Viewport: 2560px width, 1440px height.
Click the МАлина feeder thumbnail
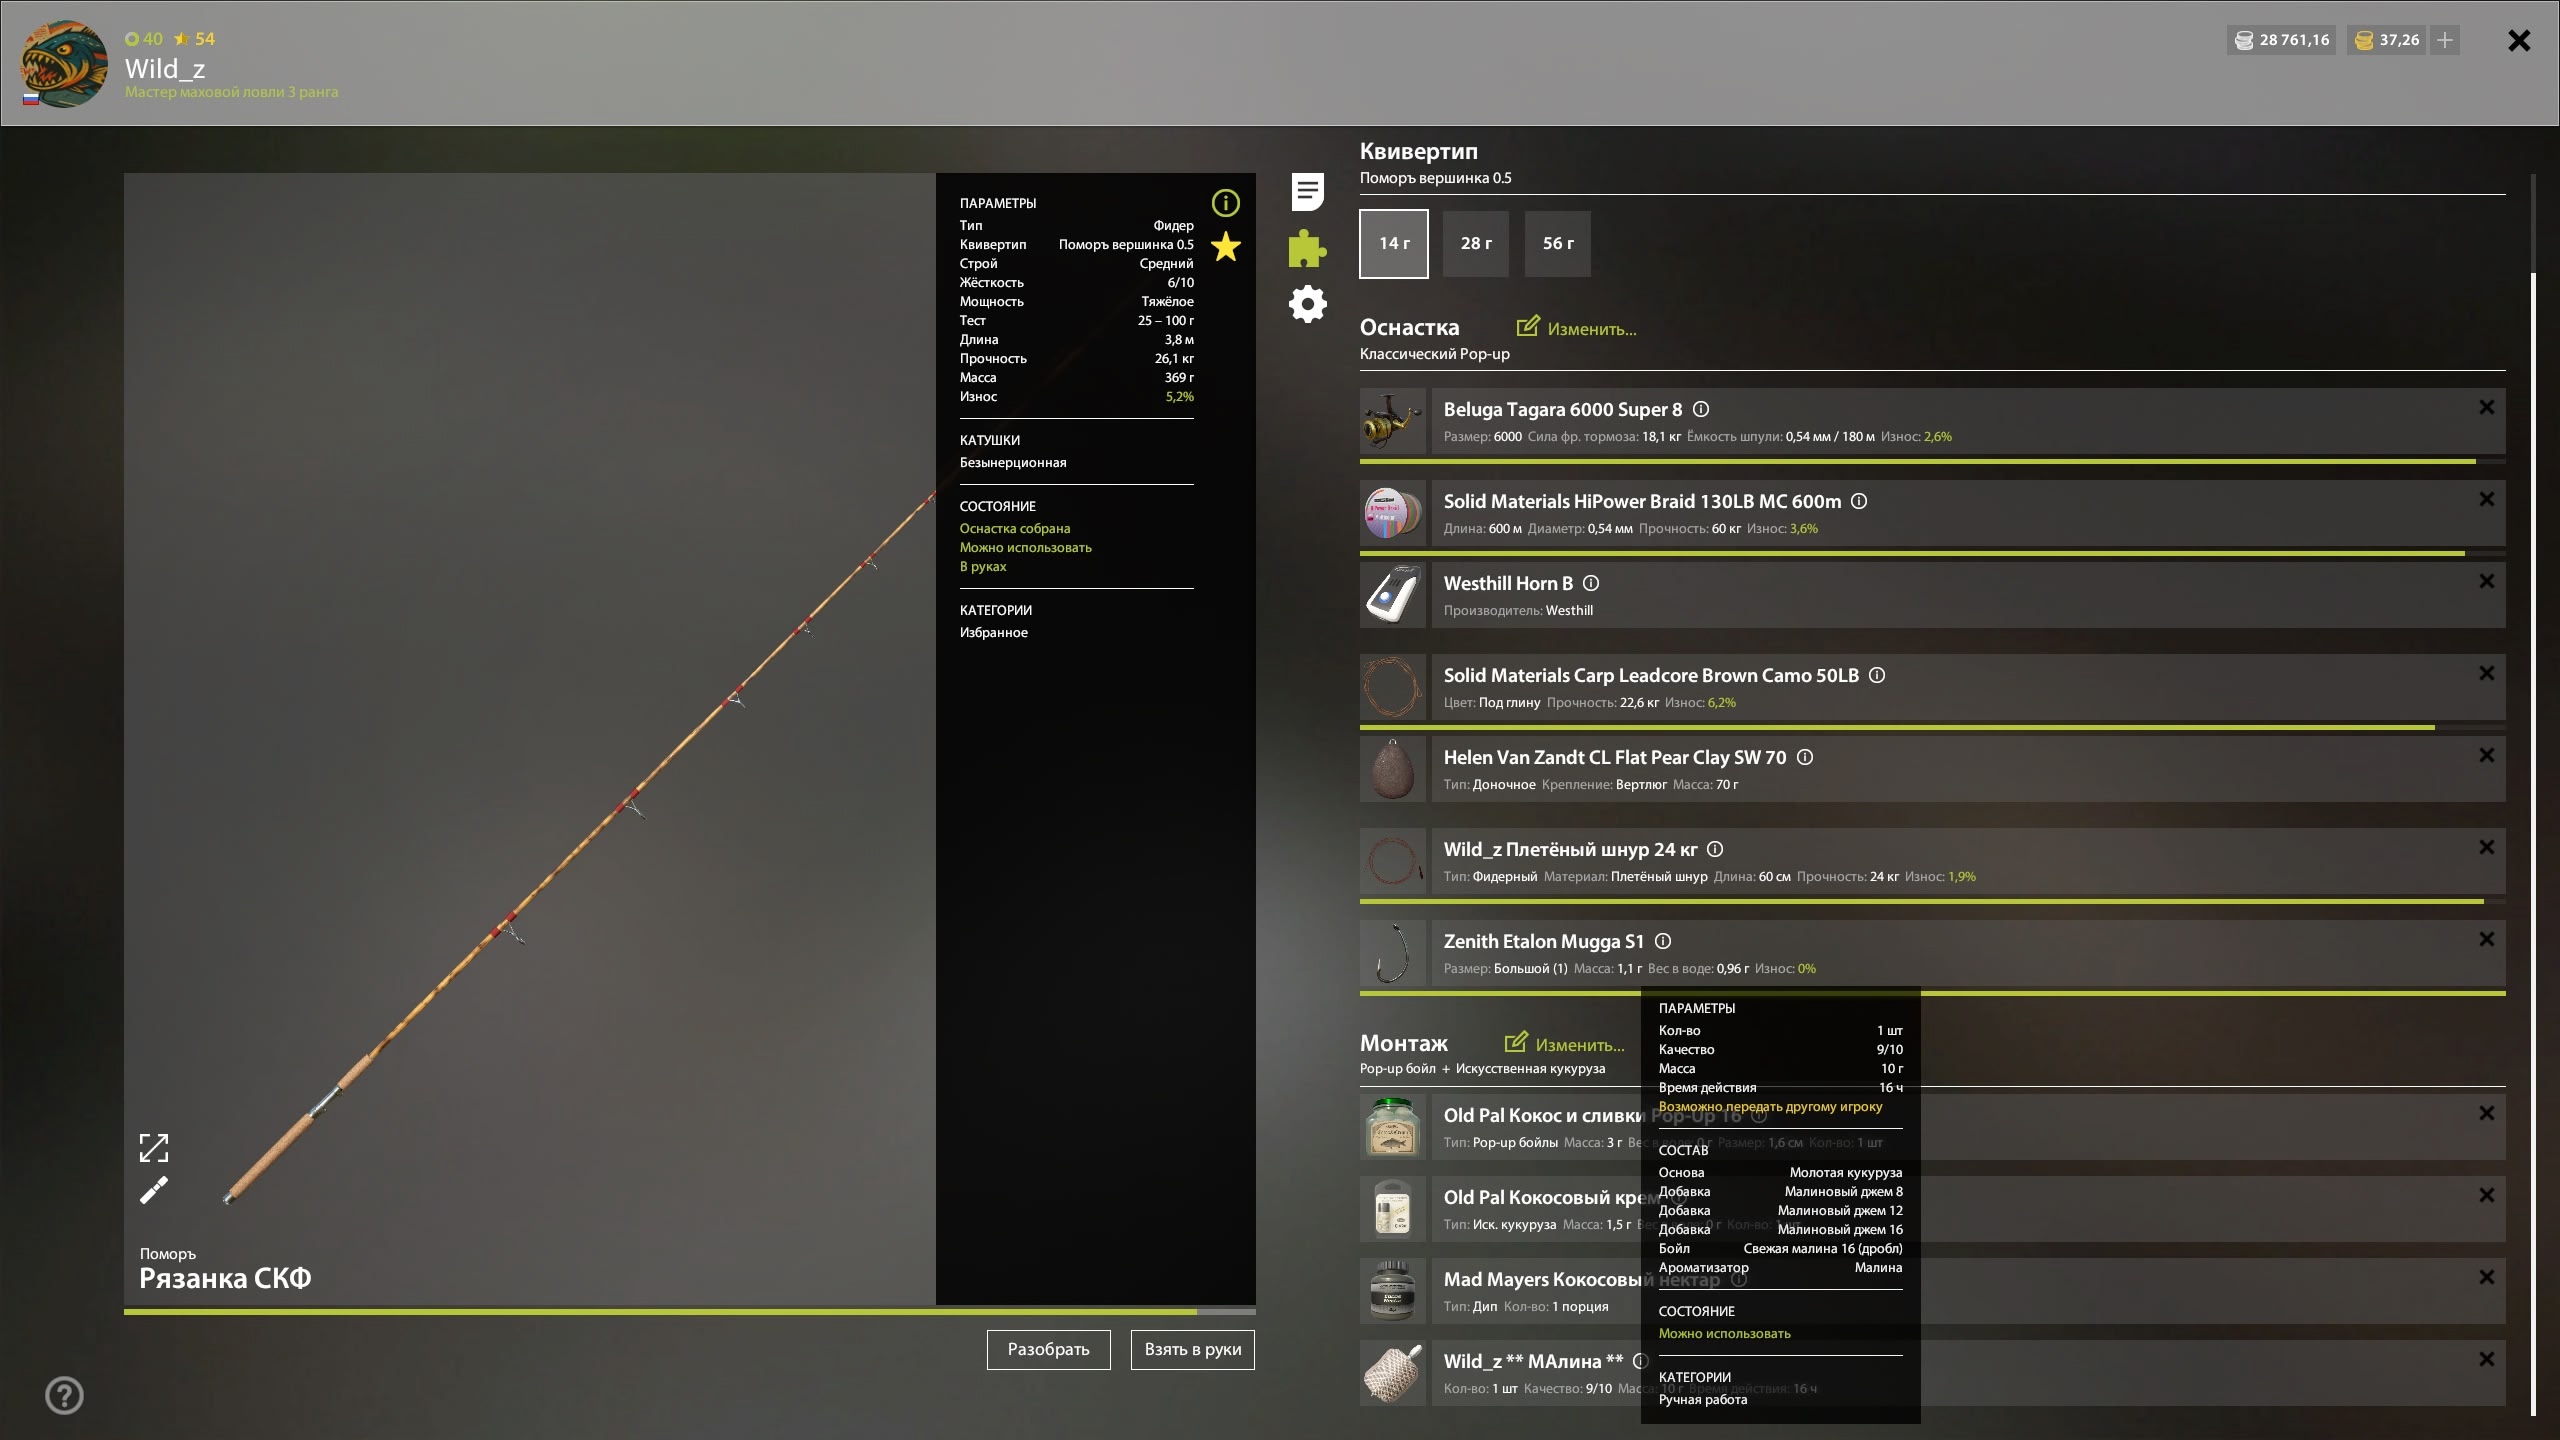[1393, 1373]
